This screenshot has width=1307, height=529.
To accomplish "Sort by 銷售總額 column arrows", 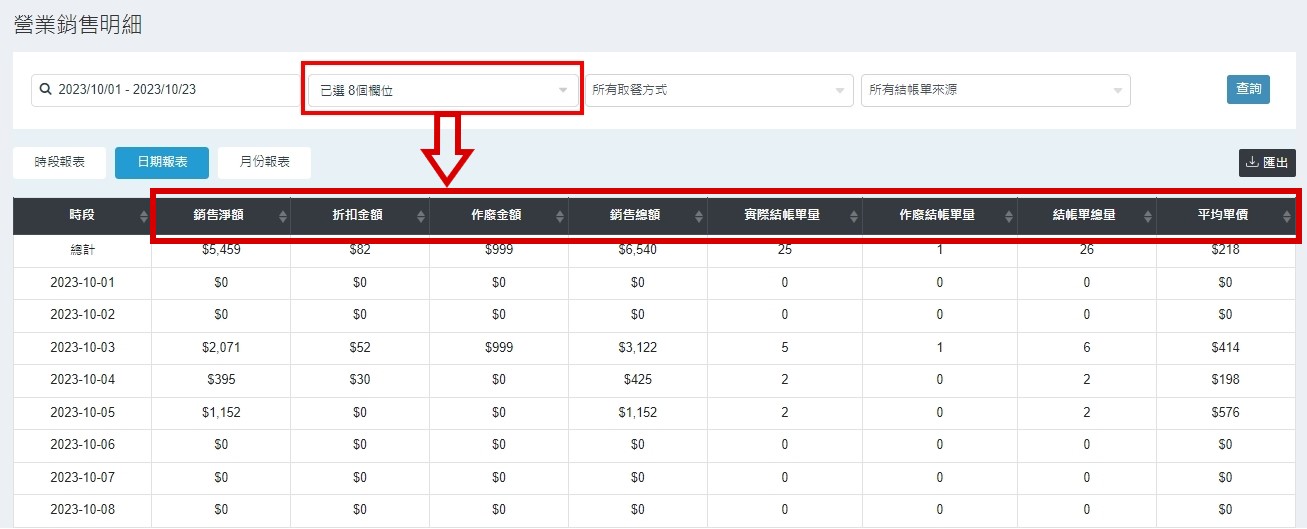I will [699, 216].
